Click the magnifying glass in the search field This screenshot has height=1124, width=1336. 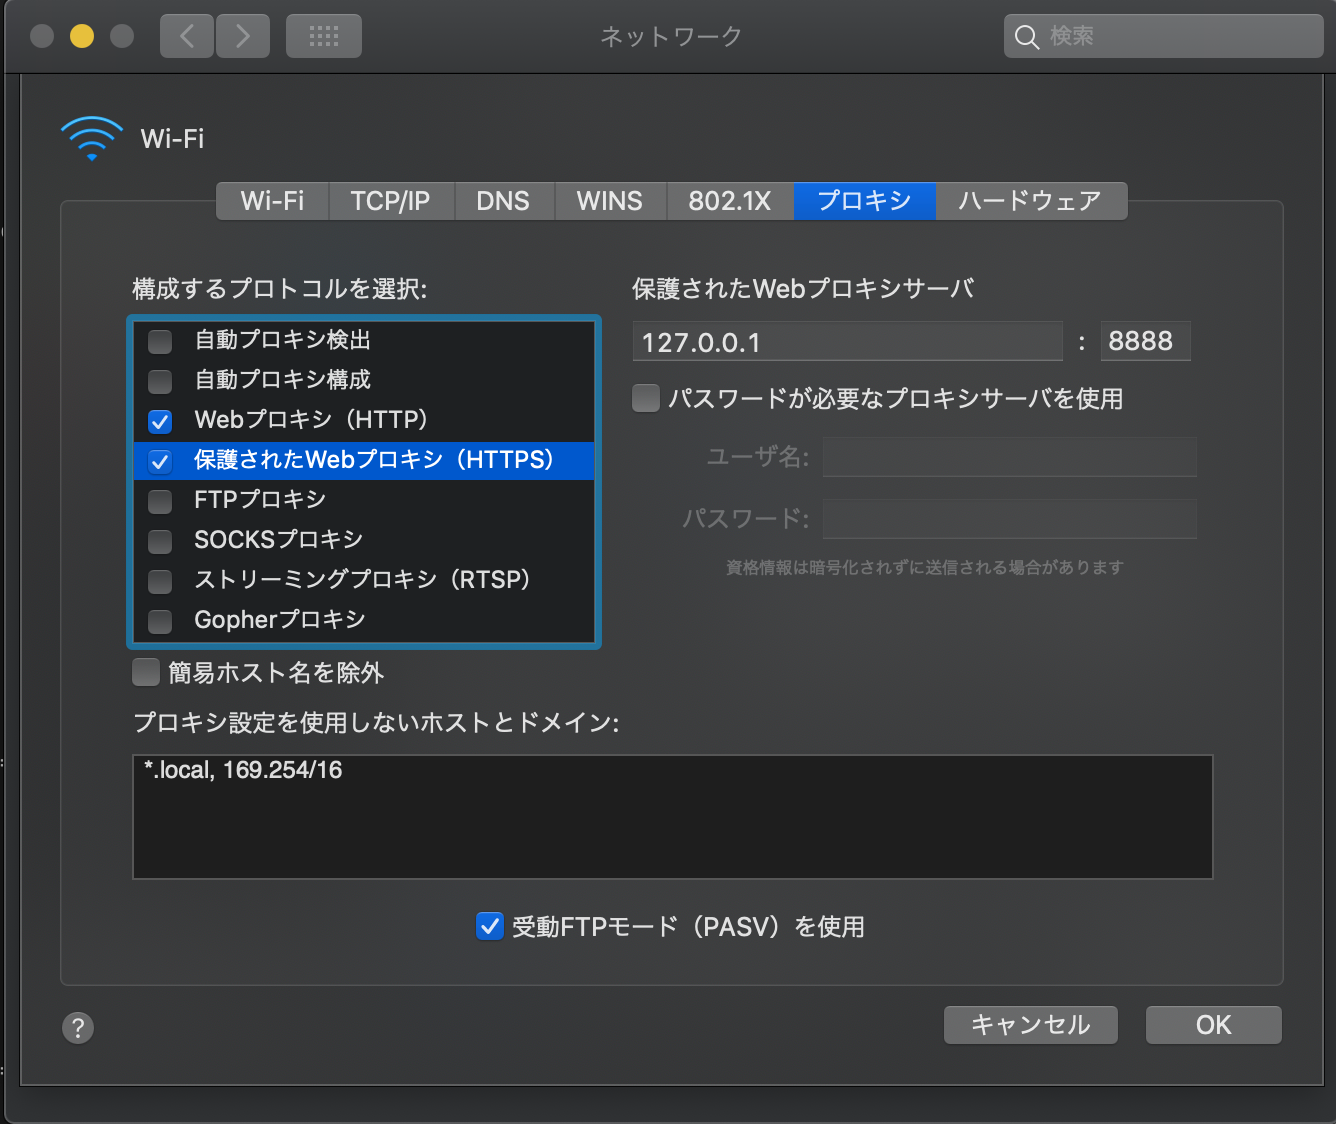click(1028, 36)
